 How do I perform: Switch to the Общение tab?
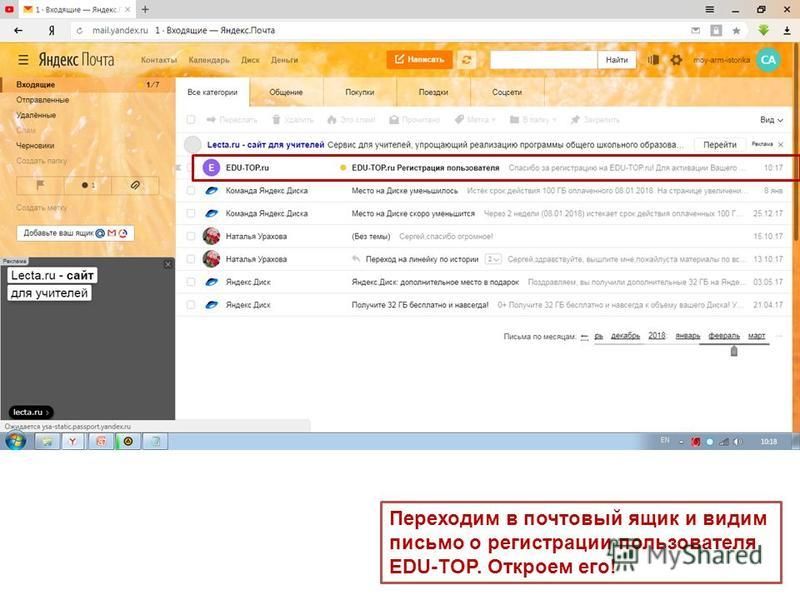click(x=286, y=92)
